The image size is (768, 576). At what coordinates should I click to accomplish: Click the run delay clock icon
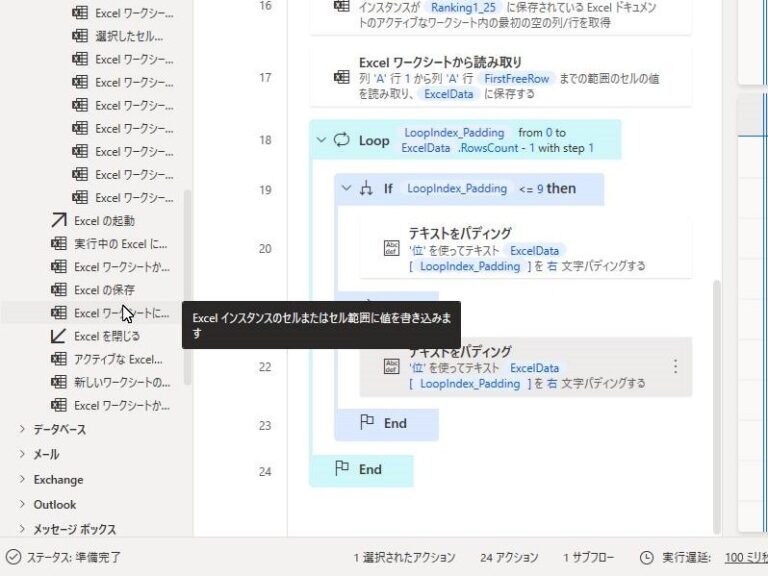pyautogui.click(x=647, y=557)
